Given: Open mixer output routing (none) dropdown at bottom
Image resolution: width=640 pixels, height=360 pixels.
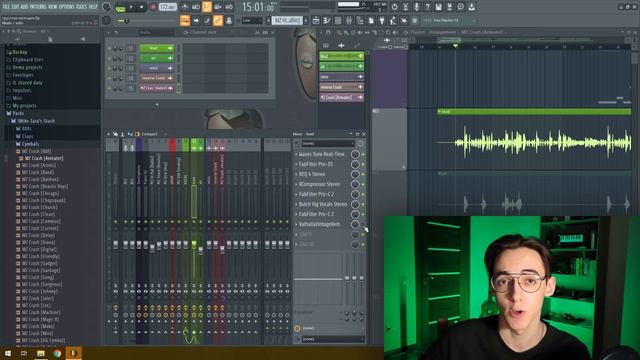Looking at the screenshot, I should [x=333, y=339].
